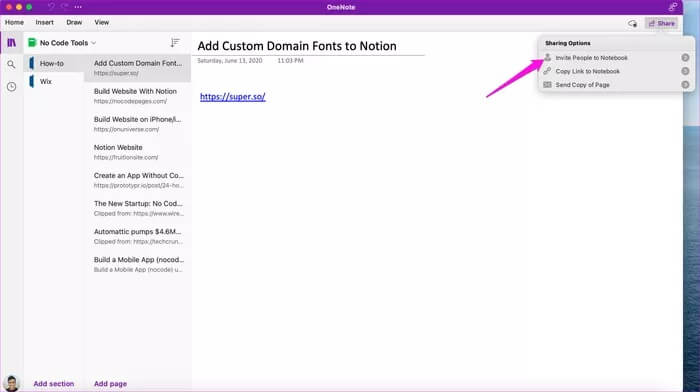Image resolution: width=700 pixels, height=392 pixels.
Task: Expand the No Code Tools notebook dropdown
Action: pyautogui.click(x=94, y=43)
